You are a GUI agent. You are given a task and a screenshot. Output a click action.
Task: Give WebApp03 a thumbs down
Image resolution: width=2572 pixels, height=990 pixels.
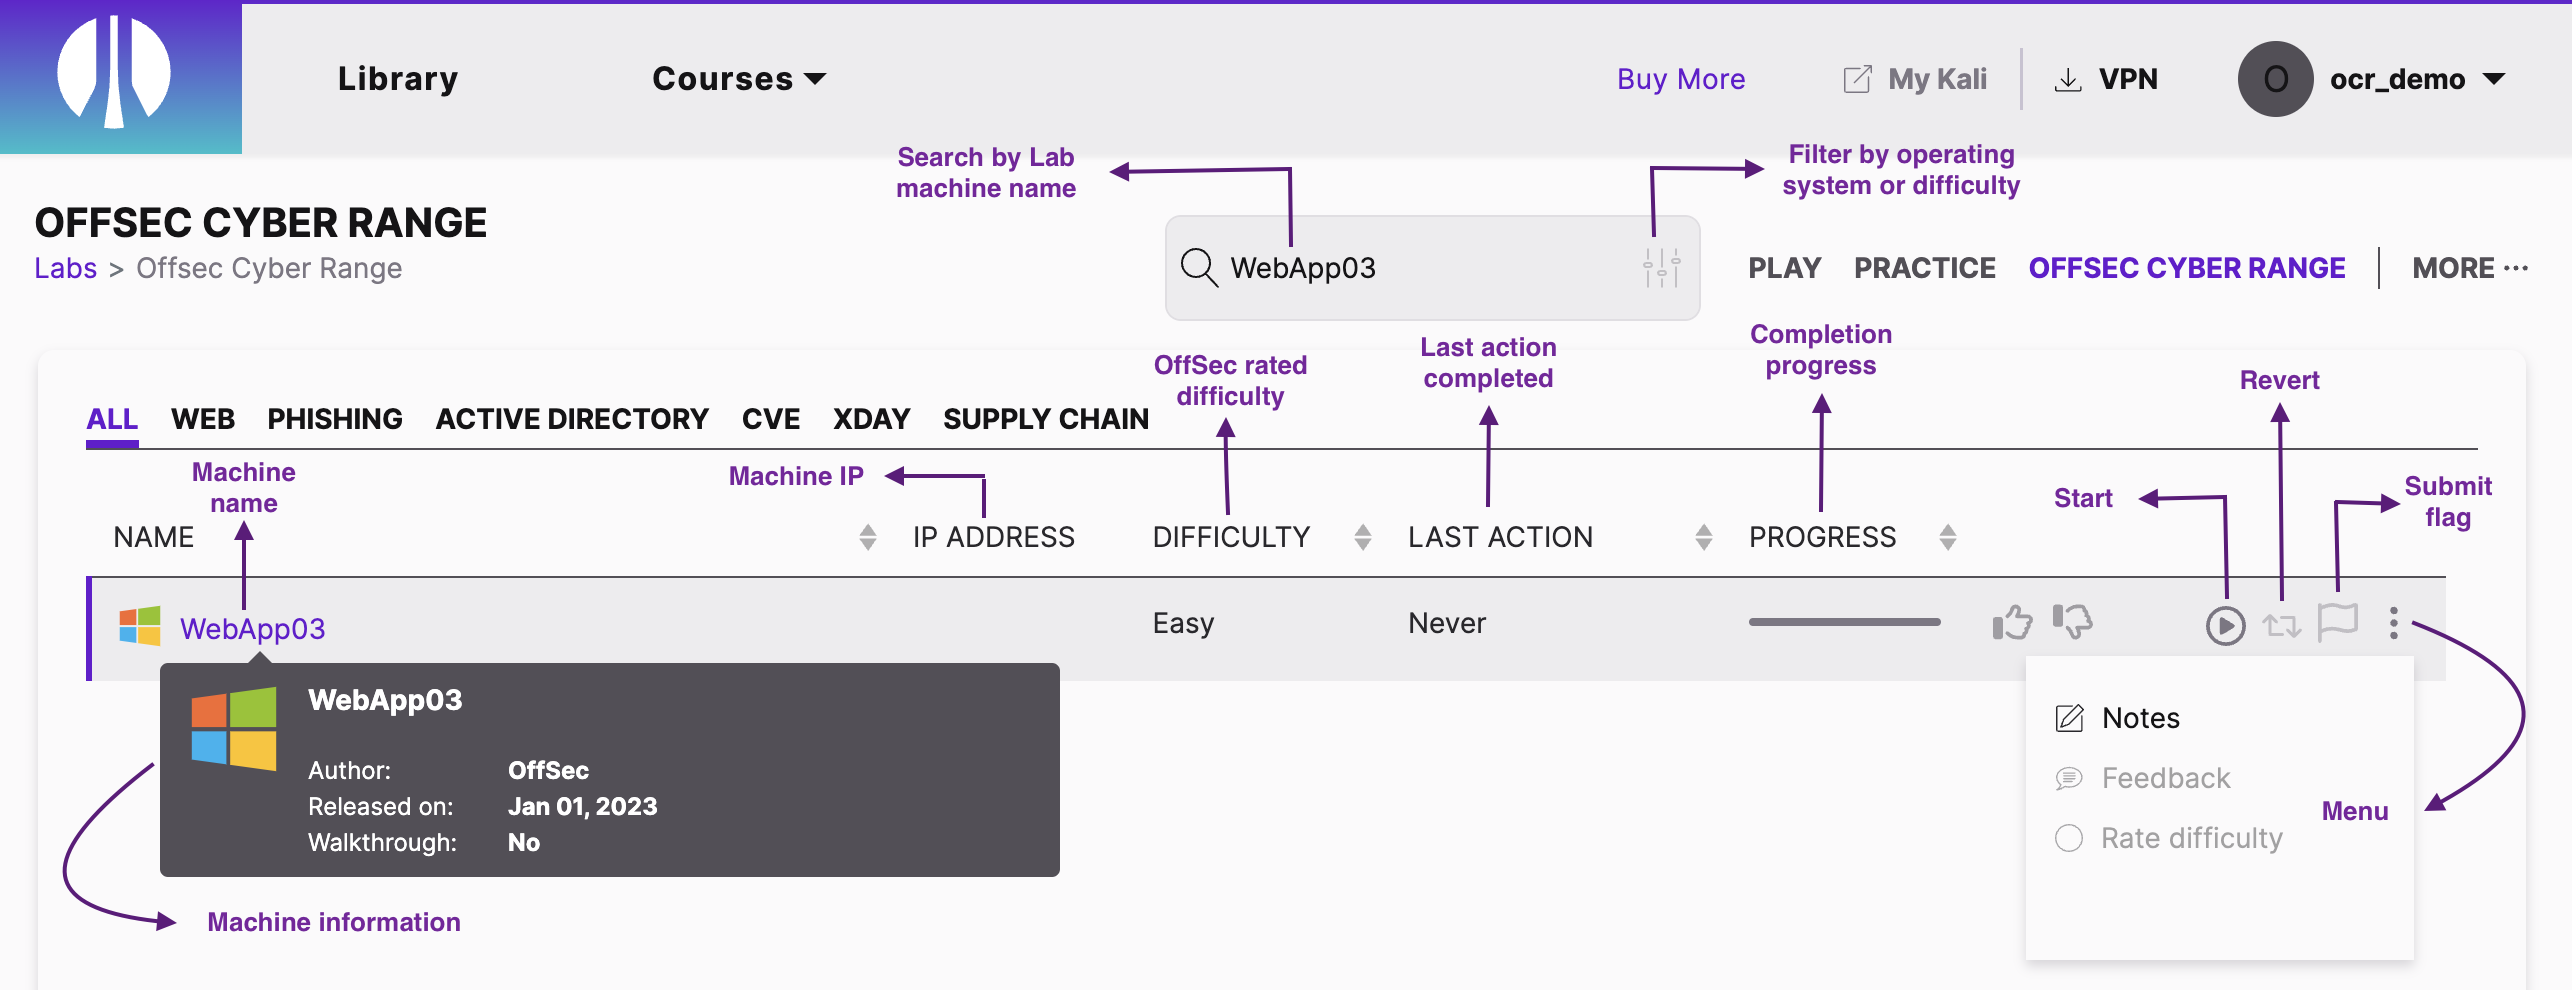point(2073,621)
